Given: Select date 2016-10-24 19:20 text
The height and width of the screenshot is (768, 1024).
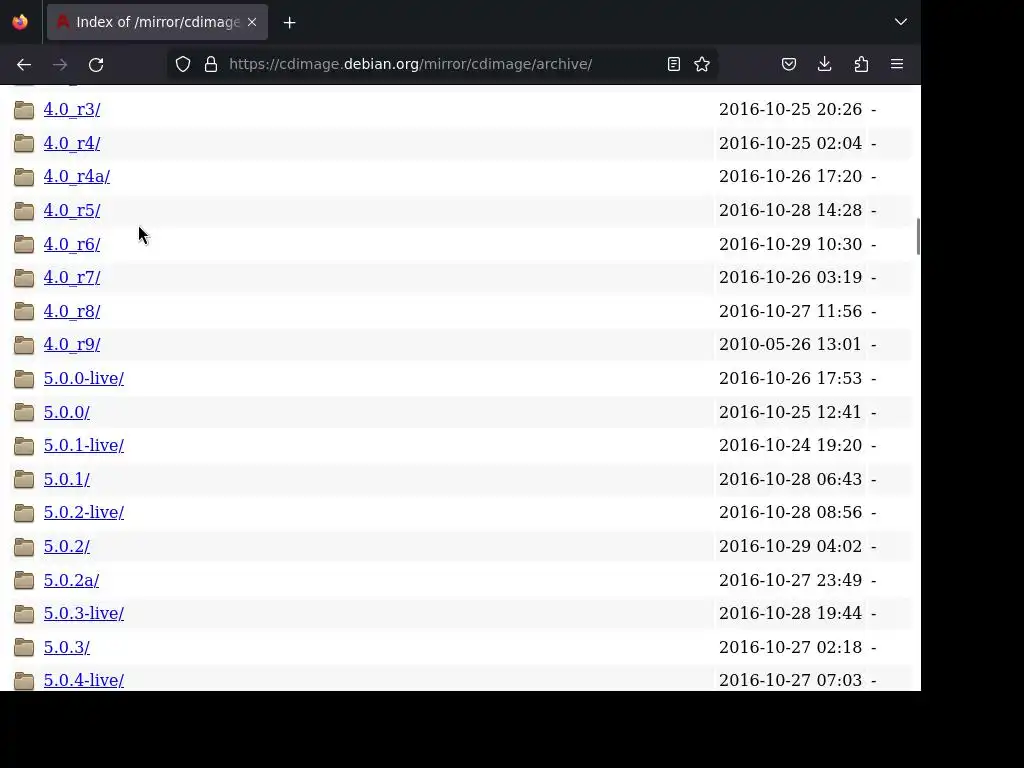Looking at the screenshot, I should [790, 445].
